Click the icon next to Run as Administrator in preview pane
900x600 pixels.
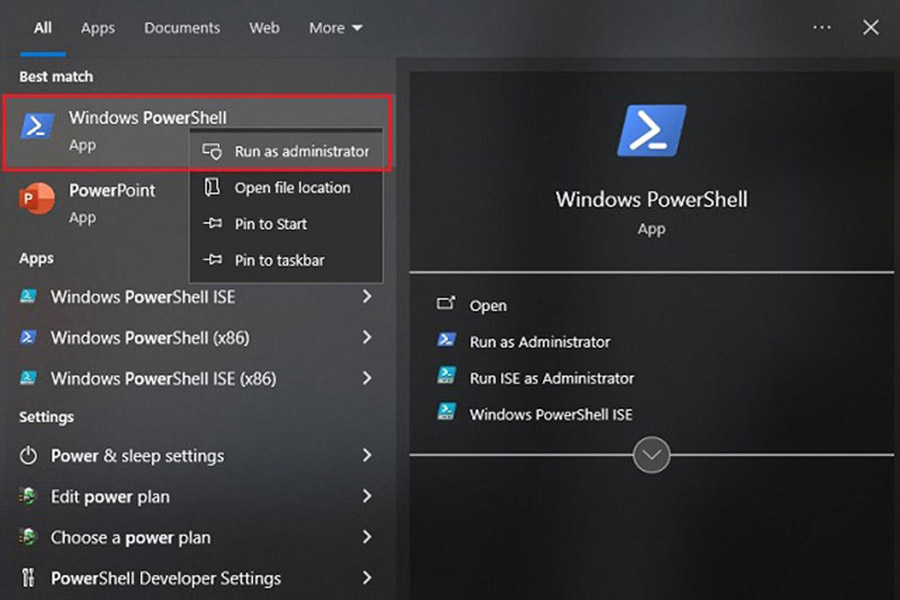point(447,340)
